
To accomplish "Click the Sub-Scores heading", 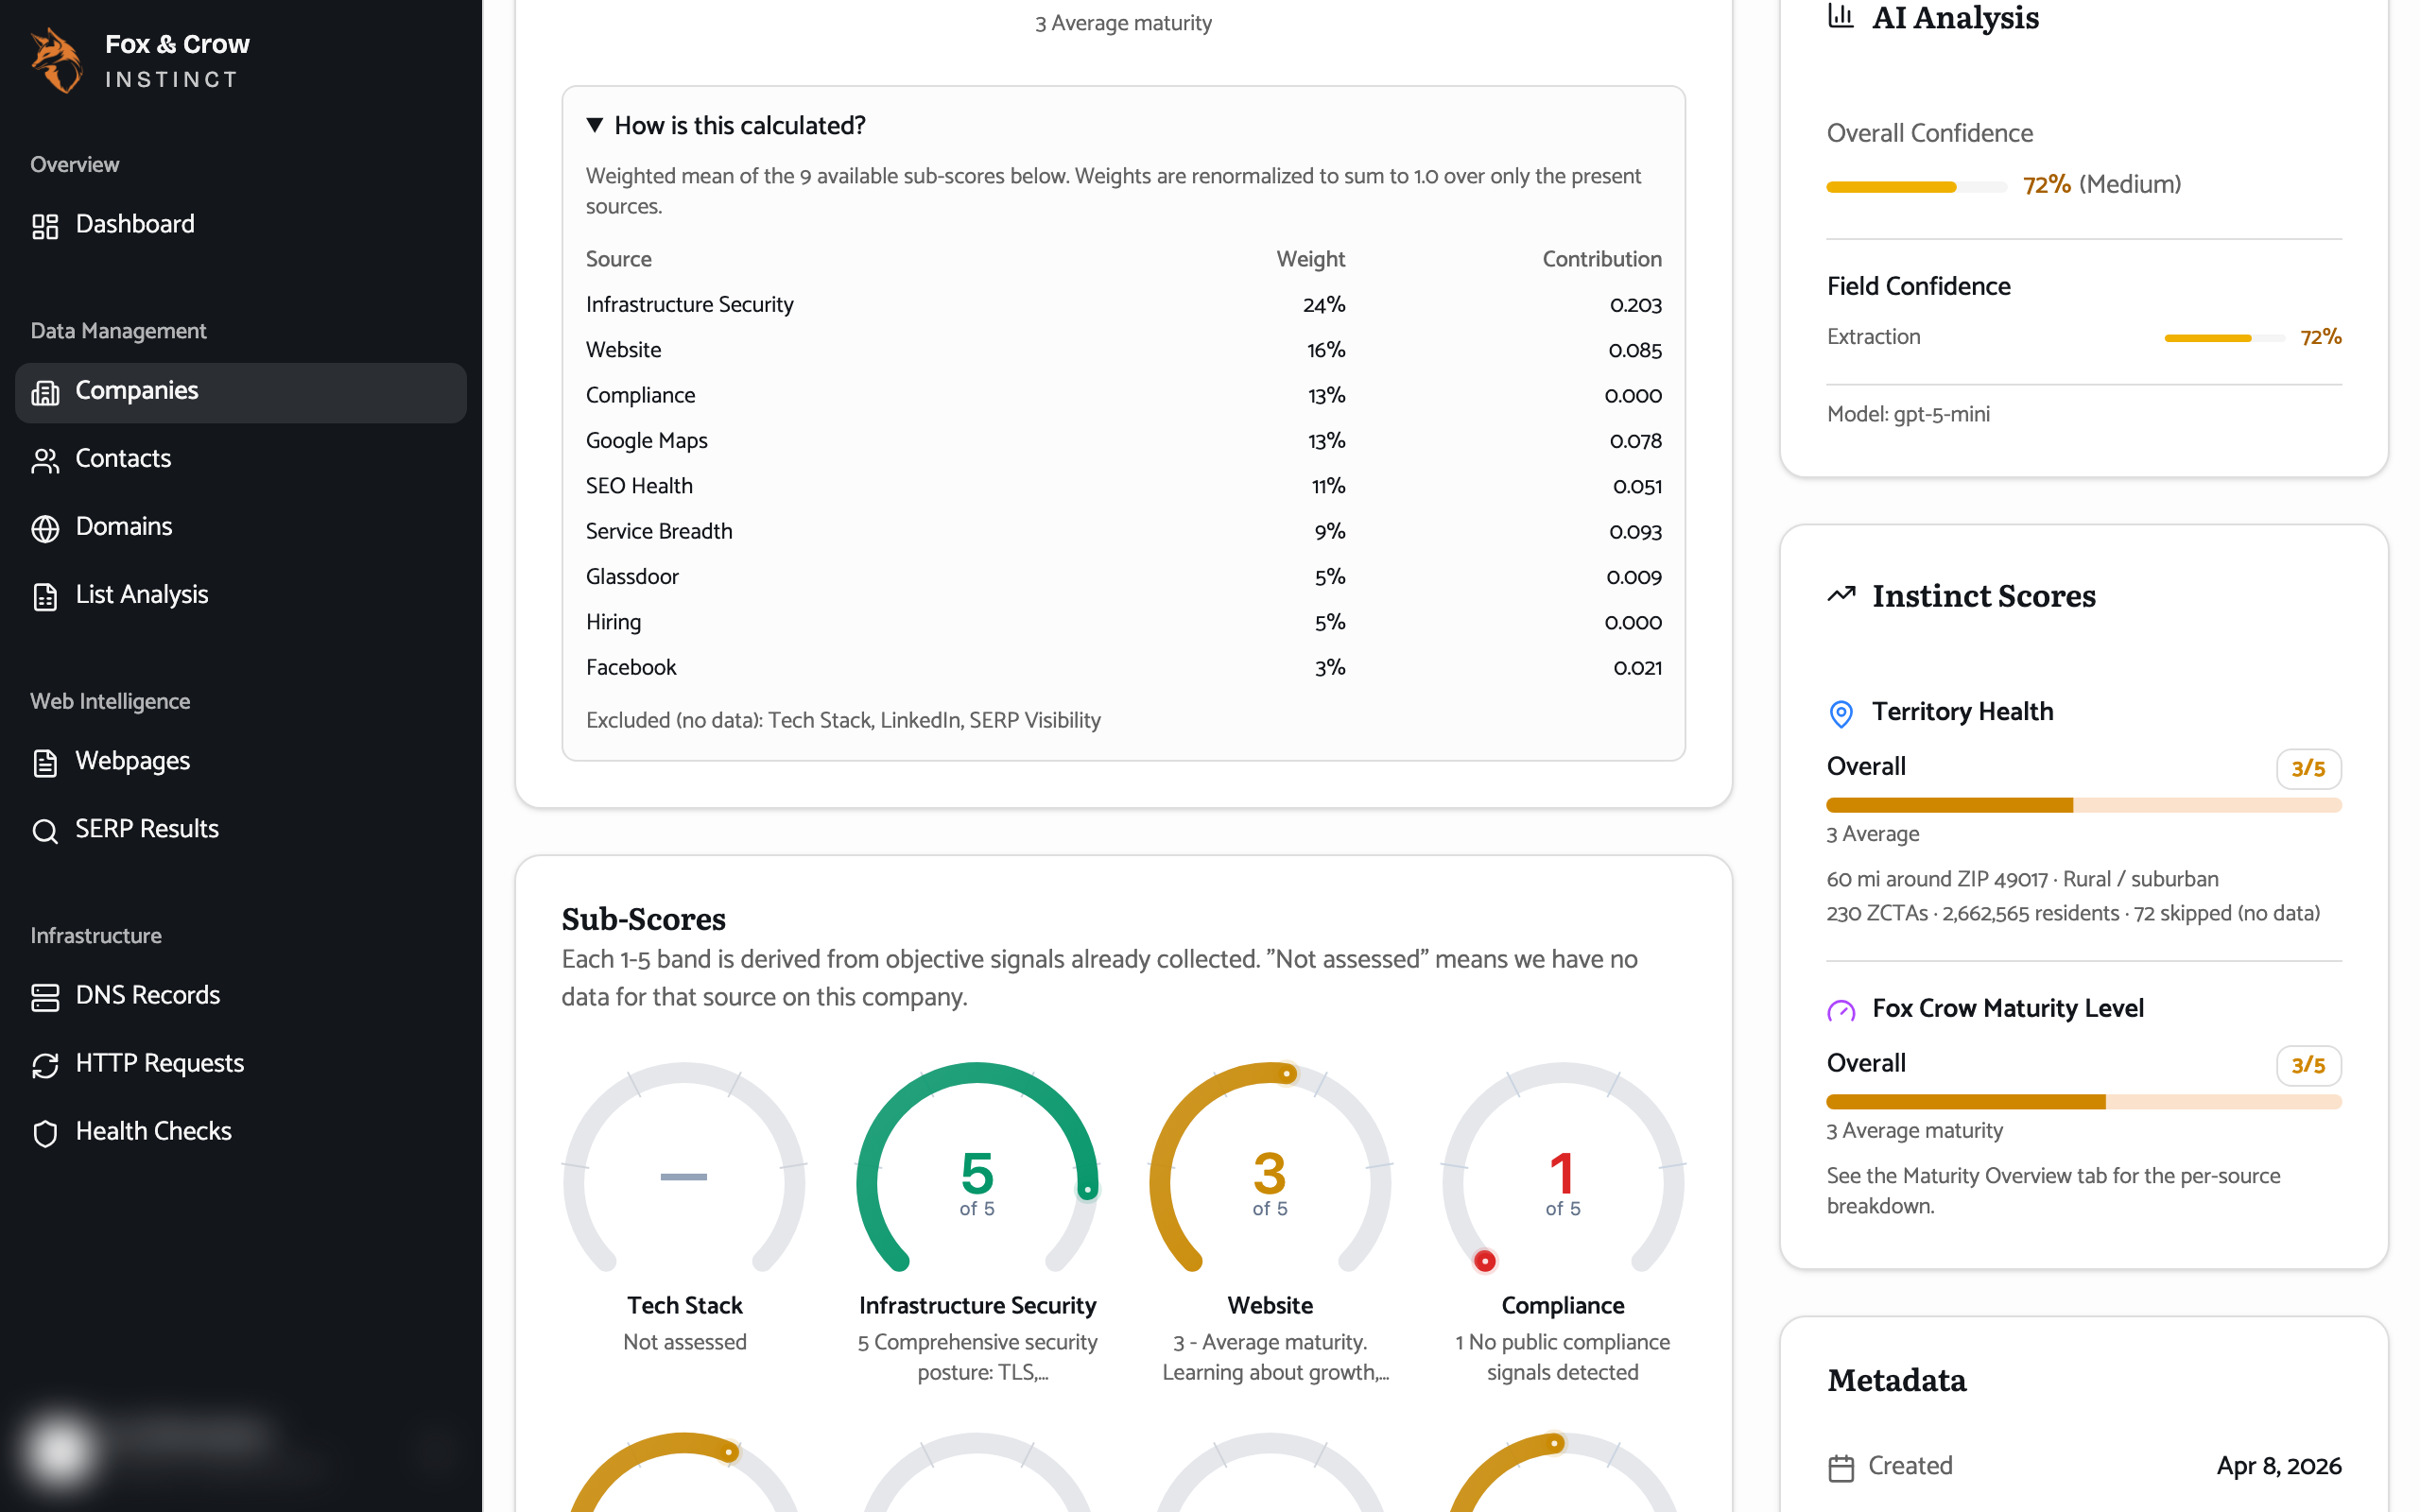I will (x=644, y=918).
